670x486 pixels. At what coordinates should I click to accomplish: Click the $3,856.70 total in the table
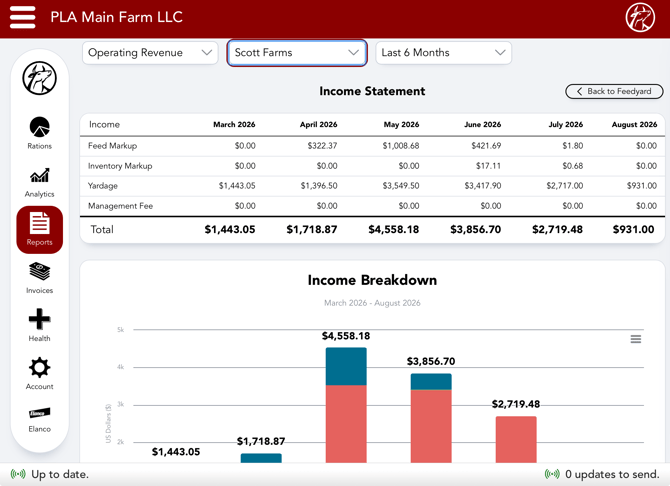pos(476,230)
